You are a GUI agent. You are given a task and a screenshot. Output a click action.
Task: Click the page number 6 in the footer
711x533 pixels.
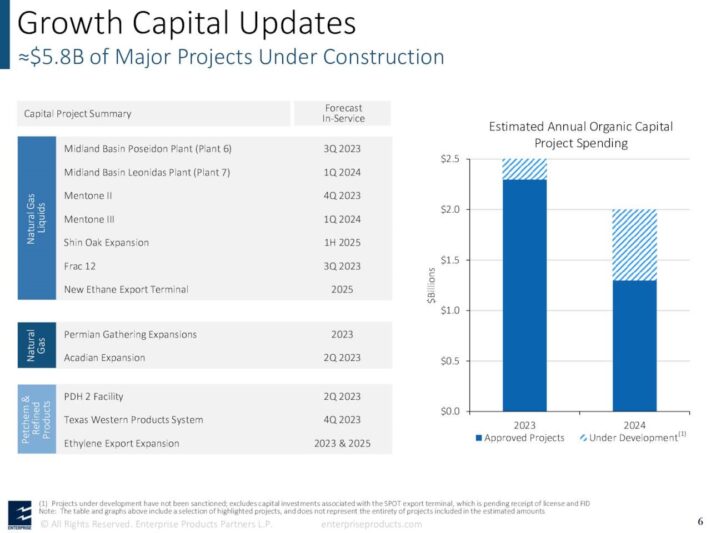(x=699, y=521)
